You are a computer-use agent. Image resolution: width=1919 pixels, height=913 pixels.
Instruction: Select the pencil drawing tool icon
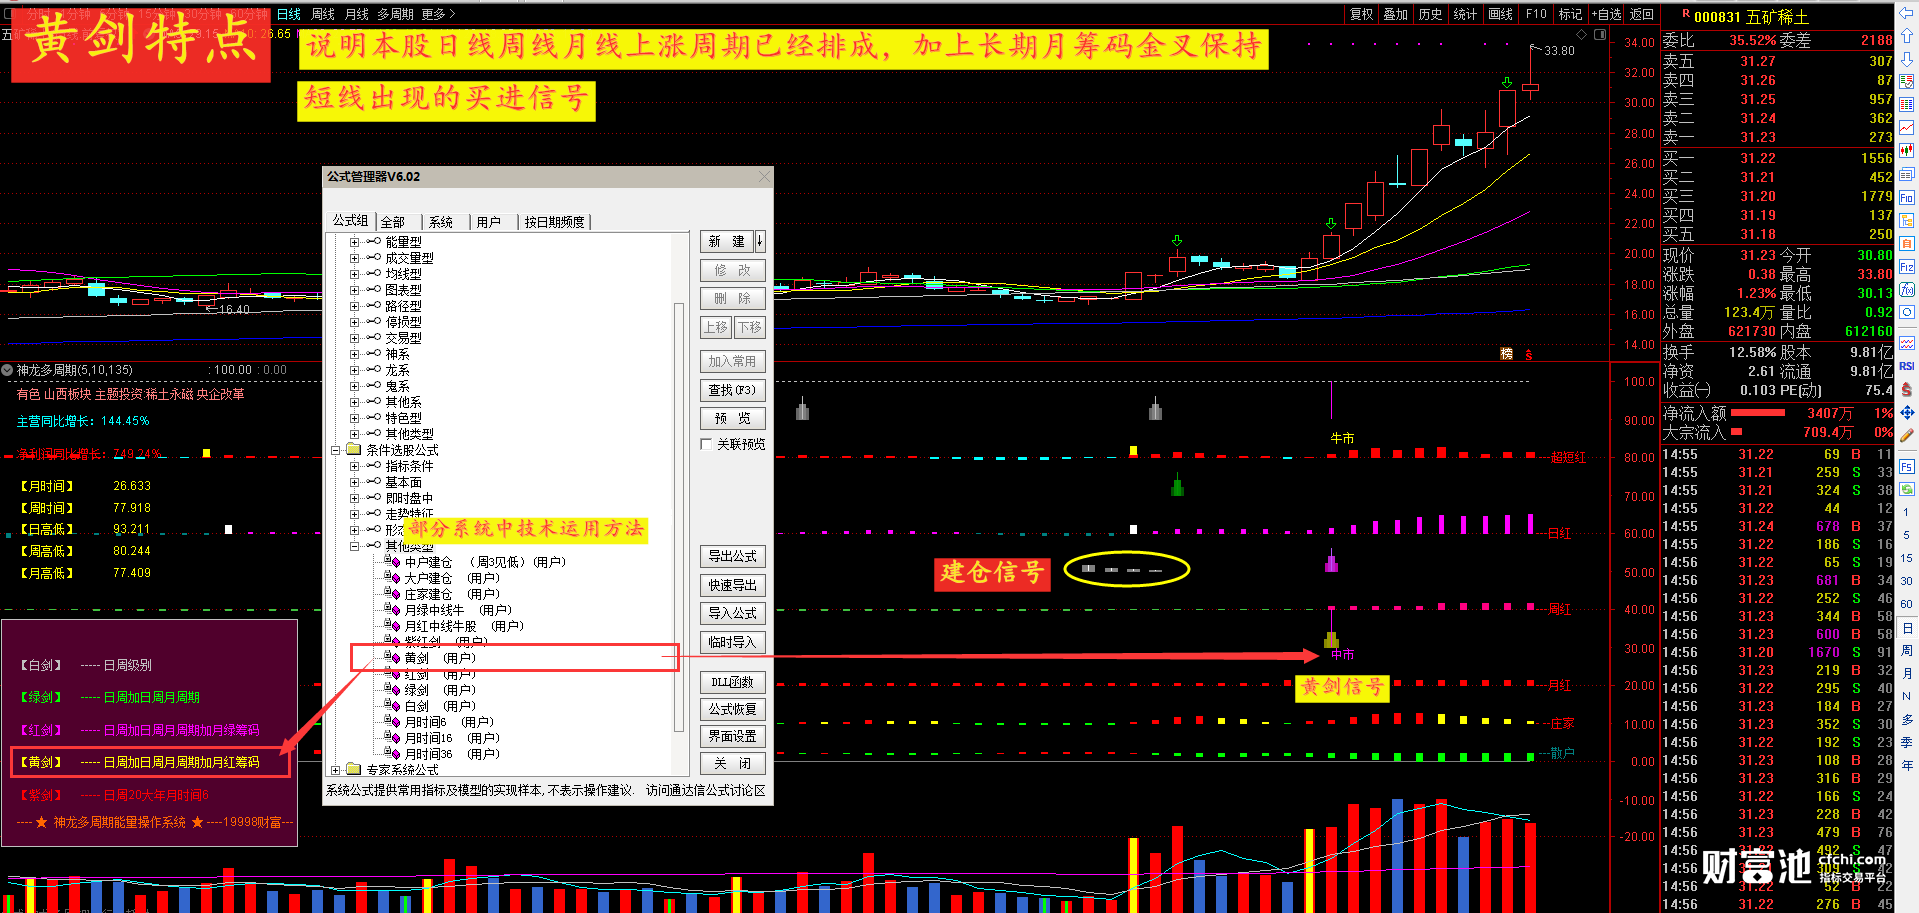(x=1907, y=434)
